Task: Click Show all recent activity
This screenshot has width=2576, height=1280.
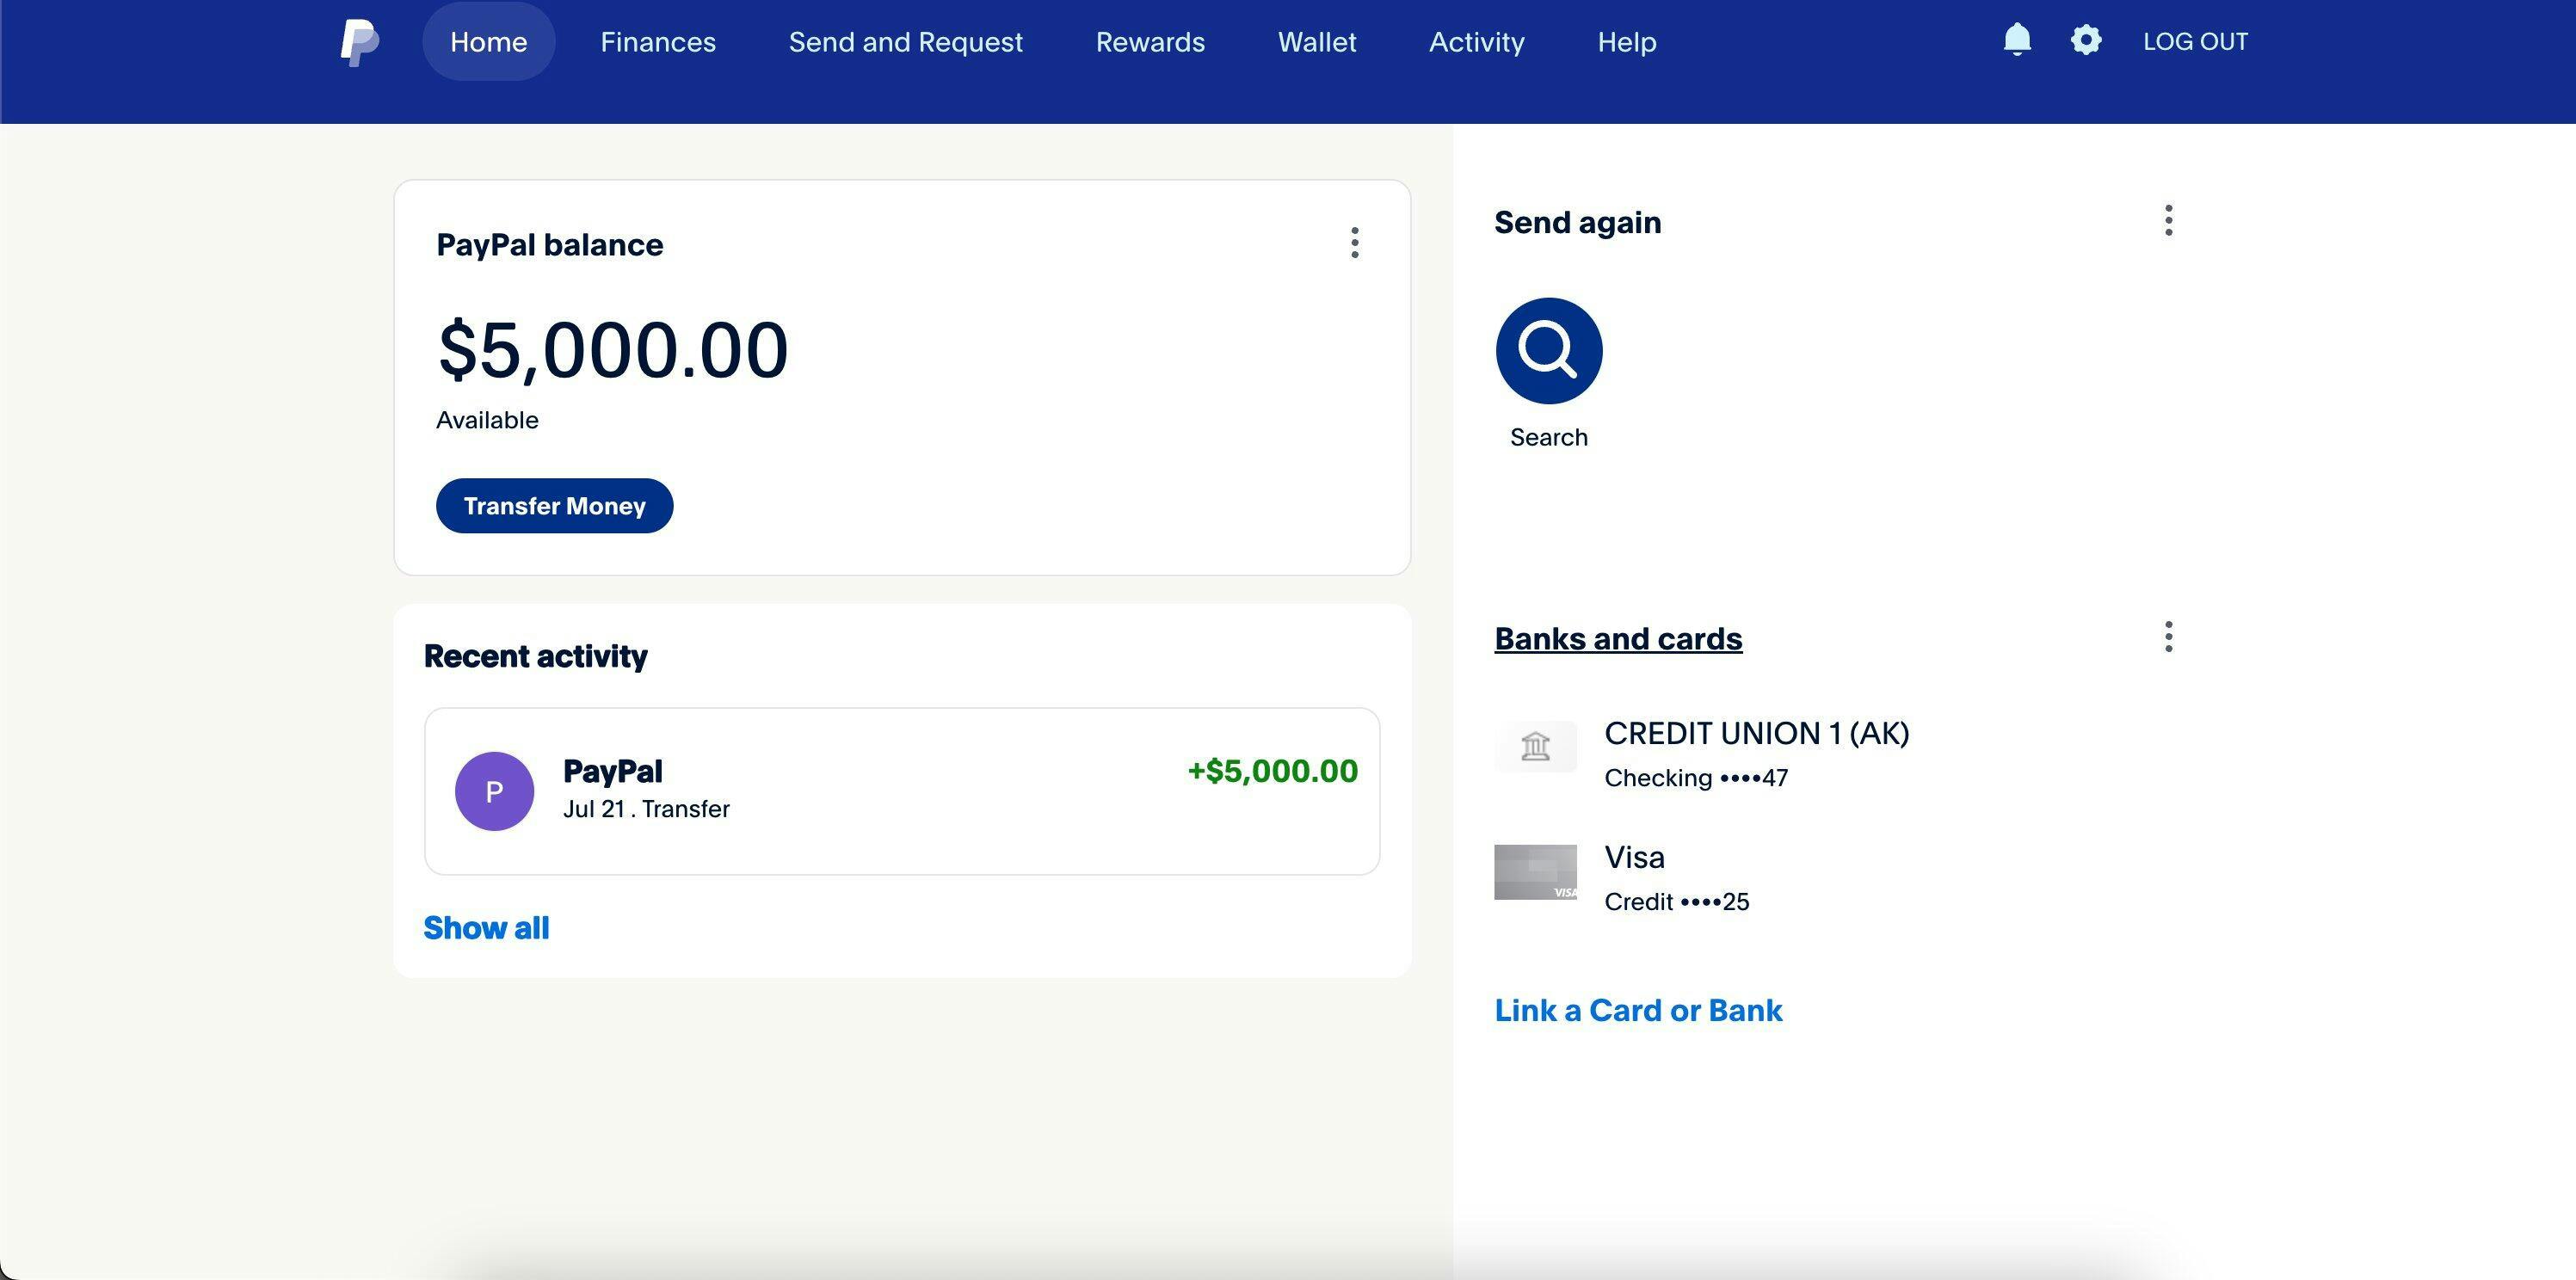Action: pos(486,928)
